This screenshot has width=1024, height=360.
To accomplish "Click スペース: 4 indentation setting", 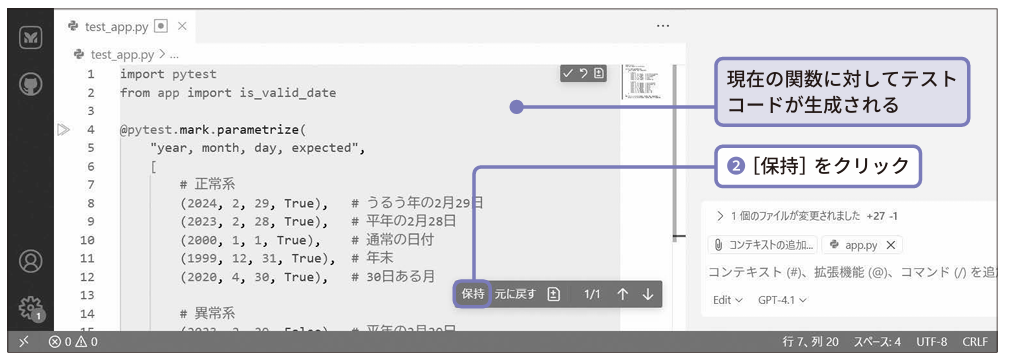I will tap(878, 341).
